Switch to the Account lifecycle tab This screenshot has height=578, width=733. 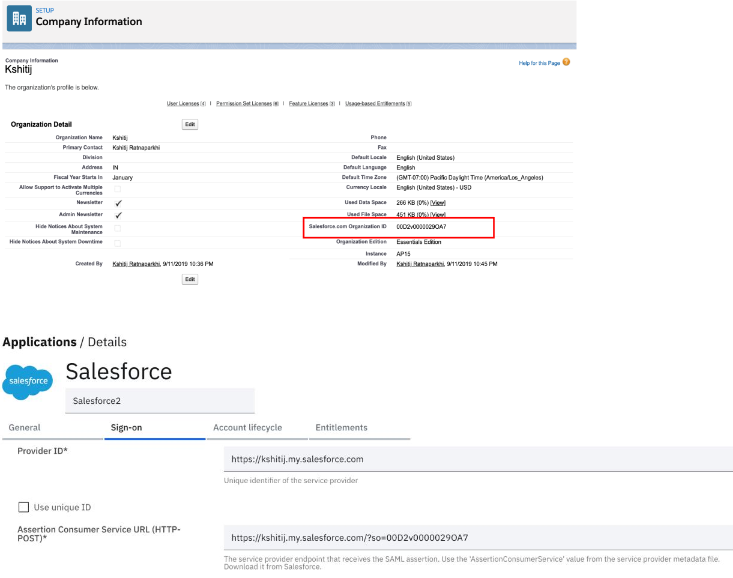point(257,427)
